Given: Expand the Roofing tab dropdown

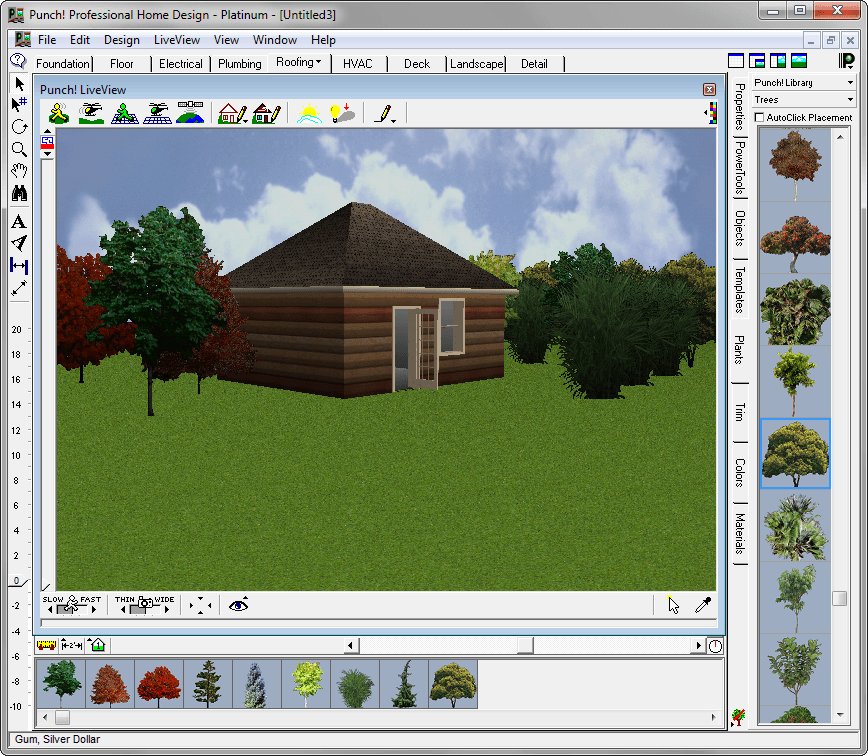Looking at the screenshot, I should point(299,63).
